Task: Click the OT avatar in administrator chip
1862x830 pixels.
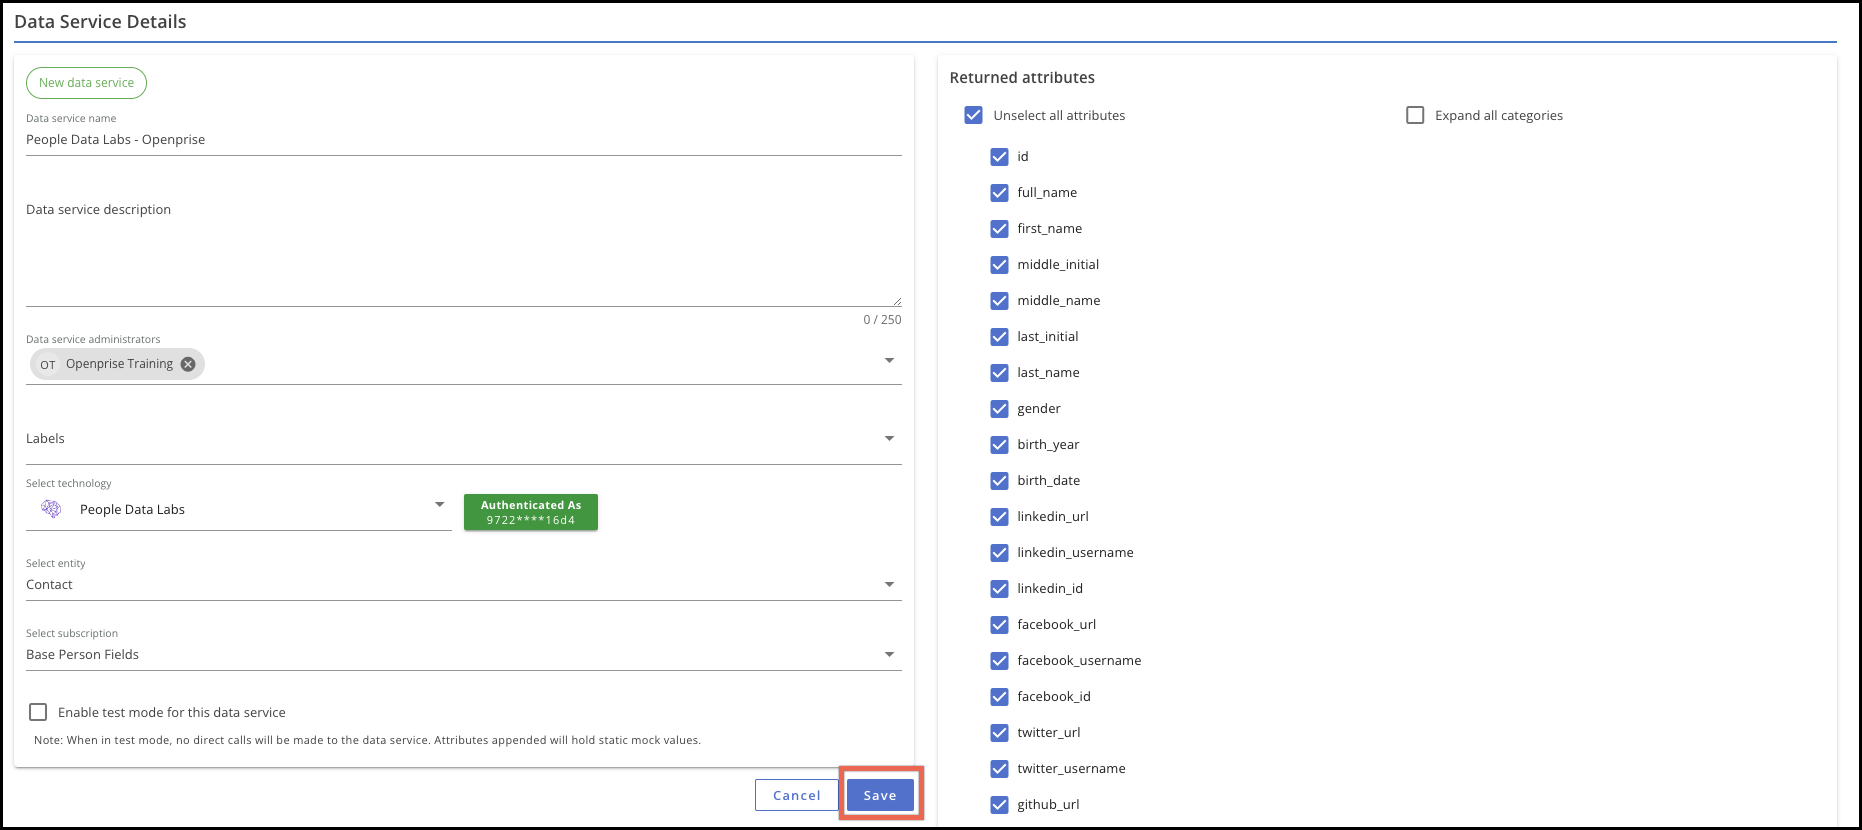Action: 48,364
